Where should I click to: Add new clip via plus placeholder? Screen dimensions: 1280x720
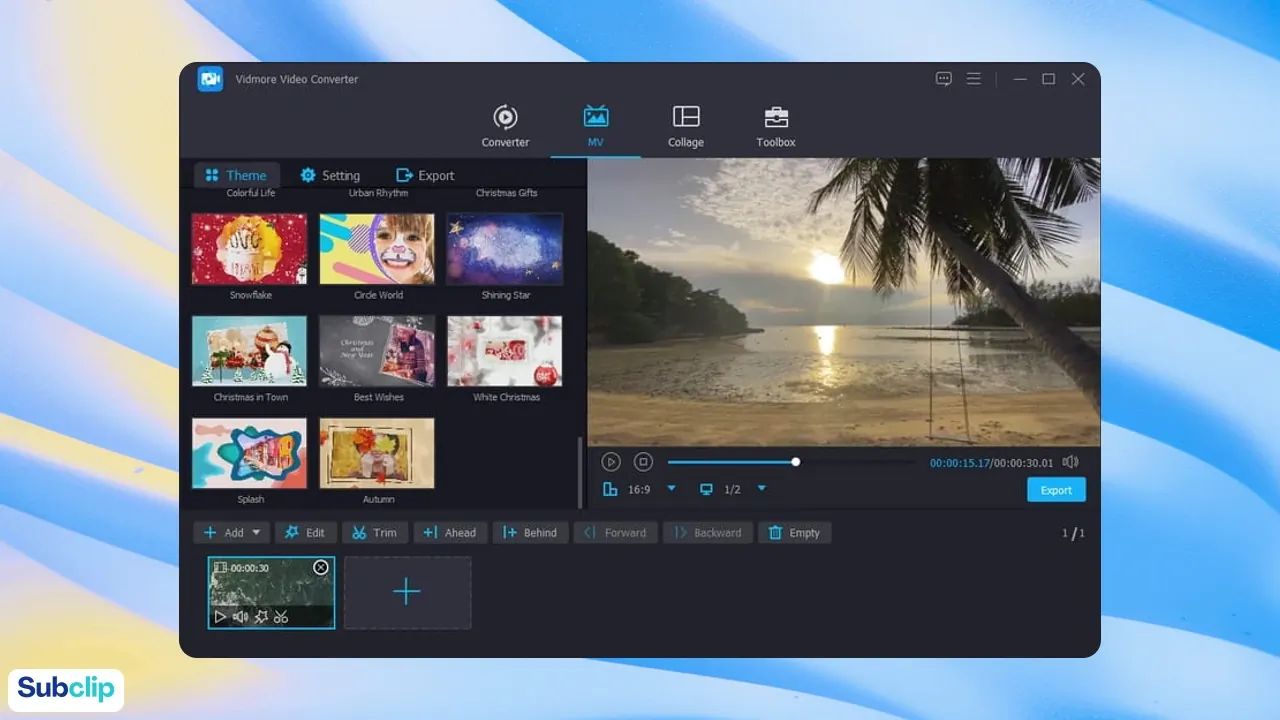[x=407, y=593]
